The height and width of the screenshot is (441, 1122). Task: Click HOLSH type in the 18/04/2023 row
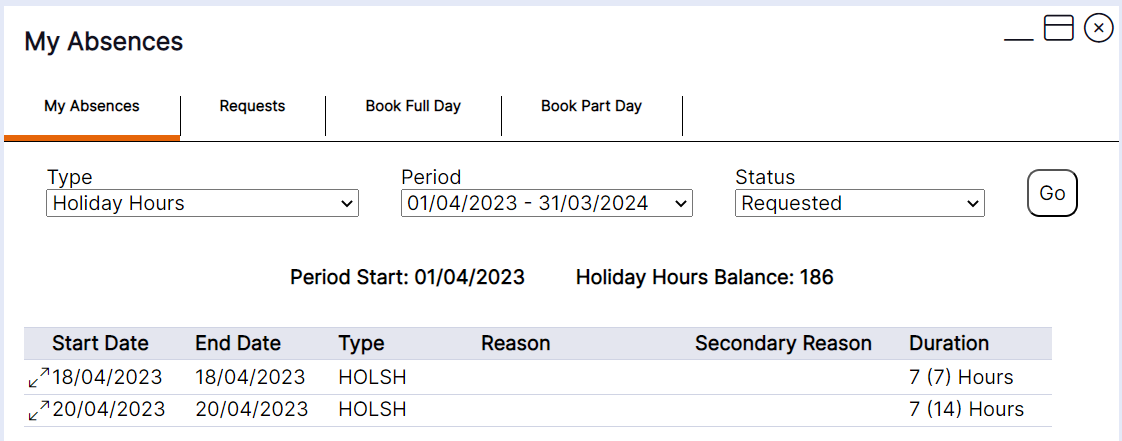pos(372,377)
